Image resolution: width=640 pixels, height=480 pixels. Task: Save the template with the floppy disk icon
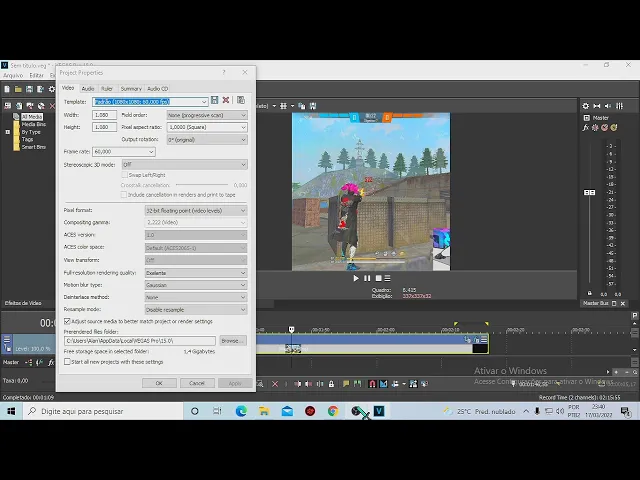(x=214, y=100)
